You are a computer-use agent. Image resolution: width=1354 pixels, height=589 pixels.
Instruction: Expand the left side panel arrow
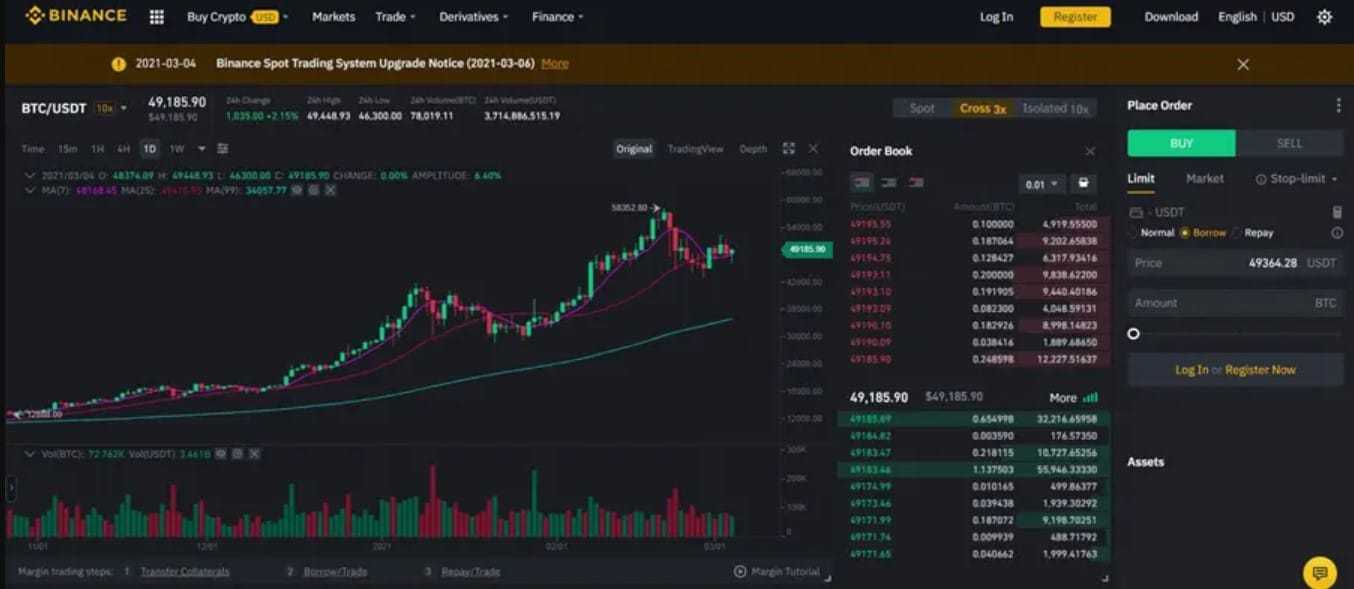point(11,489)
